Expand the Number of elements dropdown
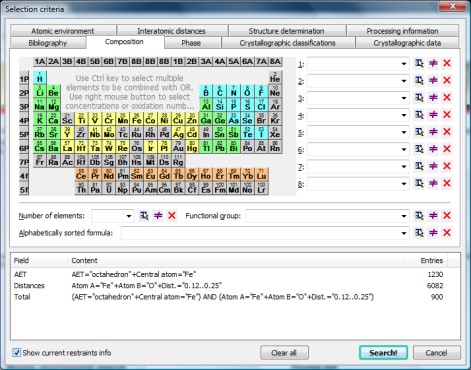This screenshot has width=471, height=370. (129, 216)
